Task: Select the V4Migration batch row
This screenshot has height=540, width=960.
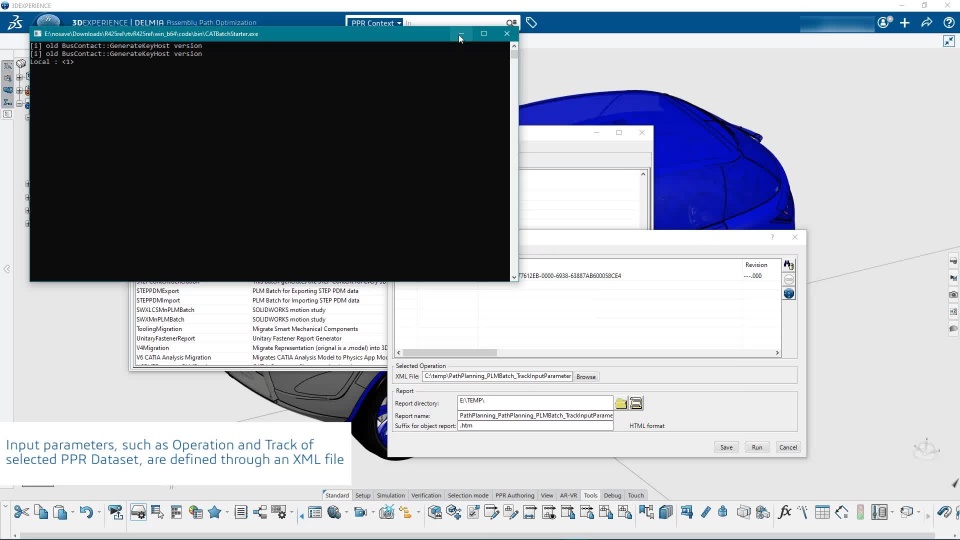Action: point(261,348)
